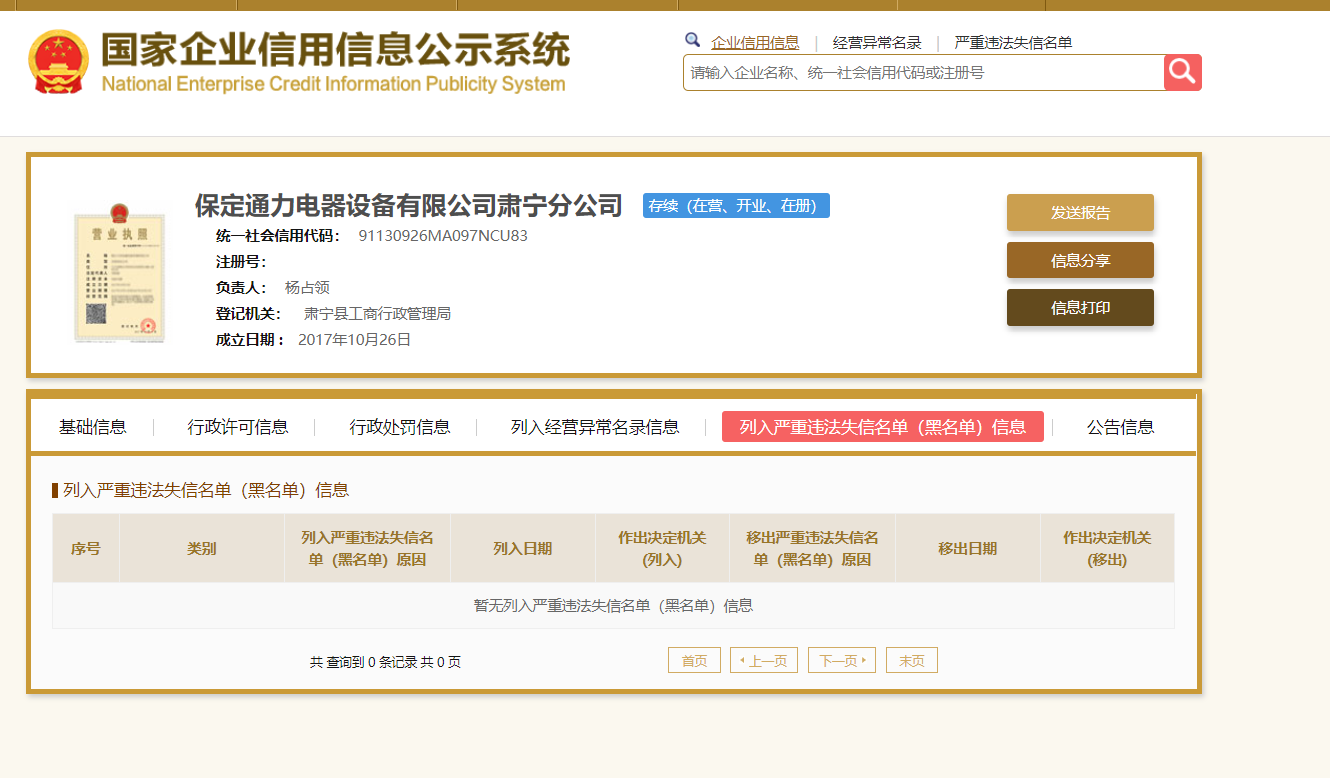Click the establishment date 2017年10月26日
This screenshot has height=778, width=1330.
click(355, 340)
